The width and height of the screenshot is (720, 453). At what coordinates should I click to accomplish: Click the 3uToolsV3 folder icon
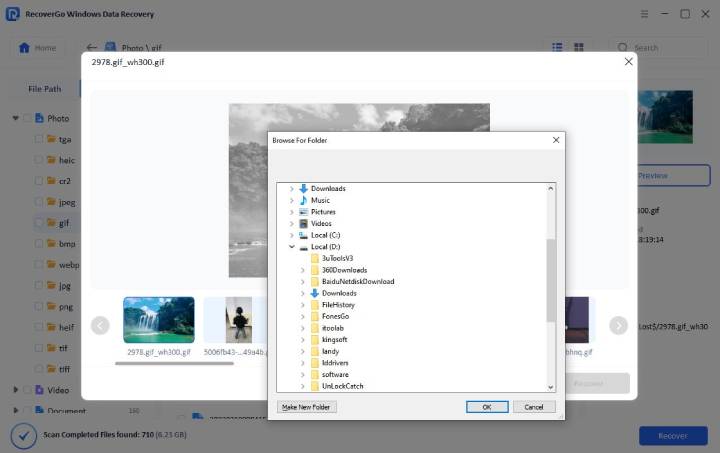tap(315, 258)
